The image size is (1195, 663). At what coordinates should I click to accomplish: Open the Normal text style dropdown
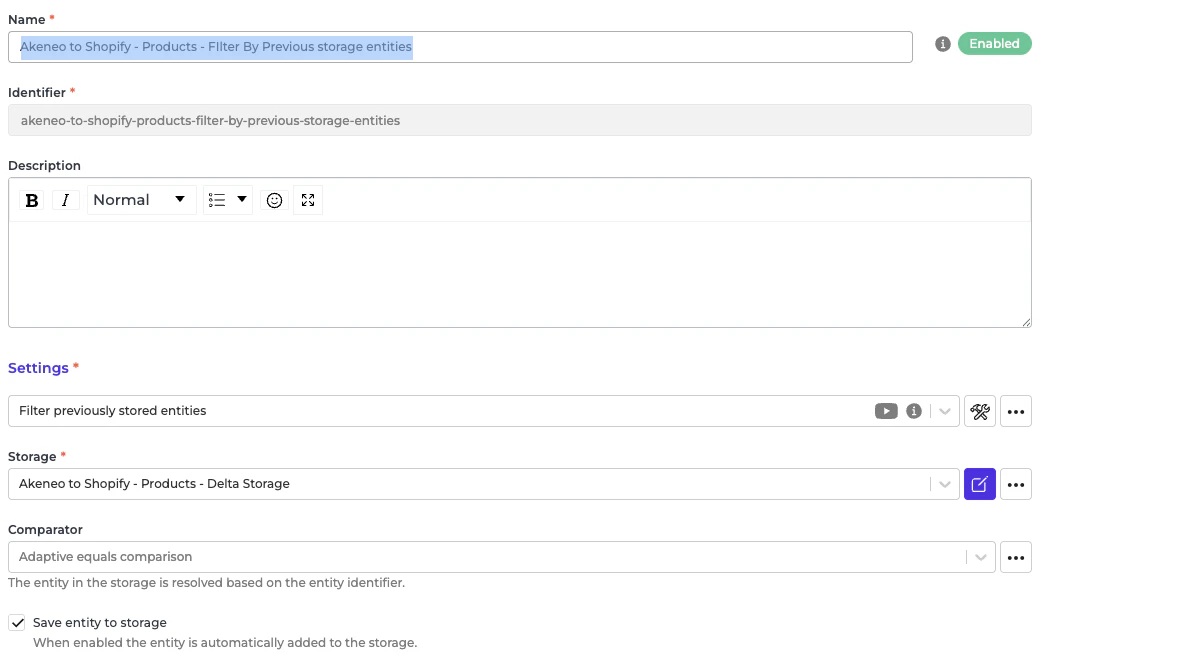141,200
